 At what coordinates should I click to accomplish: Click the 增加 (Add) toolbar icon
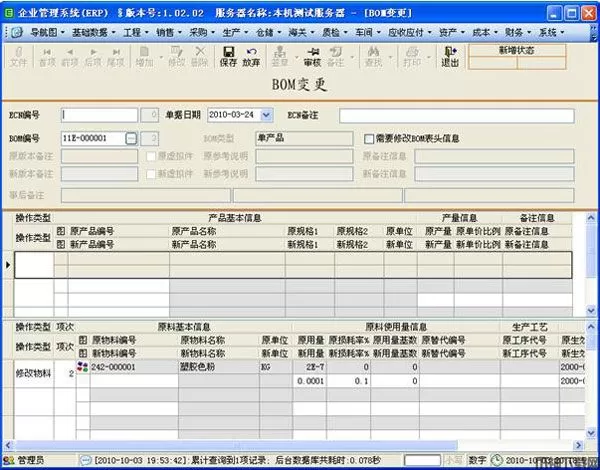point(145,56)
